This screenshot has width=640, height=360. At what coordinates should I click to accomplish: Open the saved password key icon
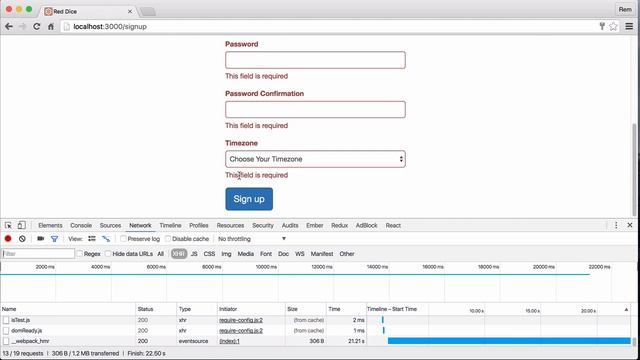[x=602, y=27]
